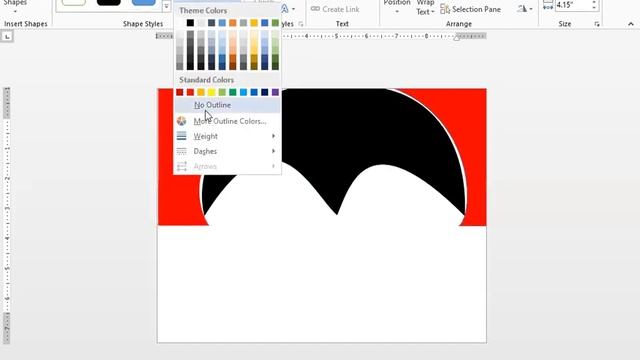Viewport: 640px width, 360px height.
Task: Select yellow standard color
Action: click(x=211, y=92)
